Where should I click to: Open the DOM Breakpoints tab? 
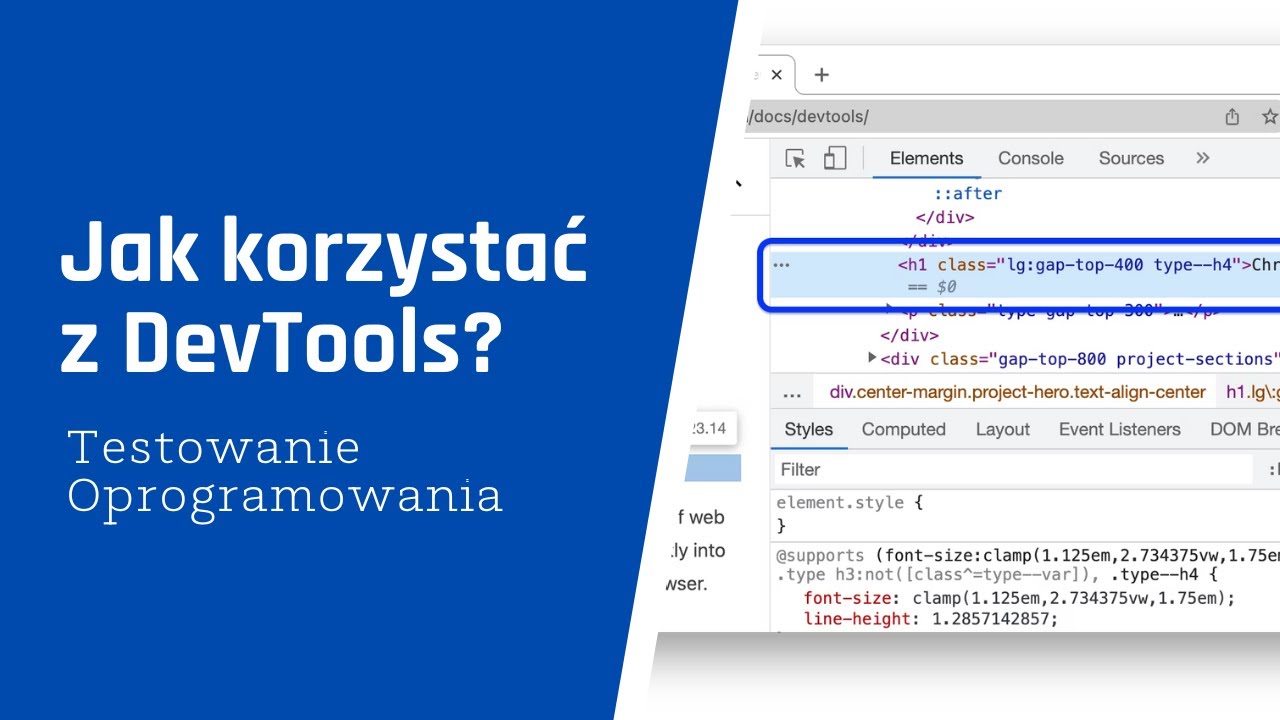[1245, 429]
